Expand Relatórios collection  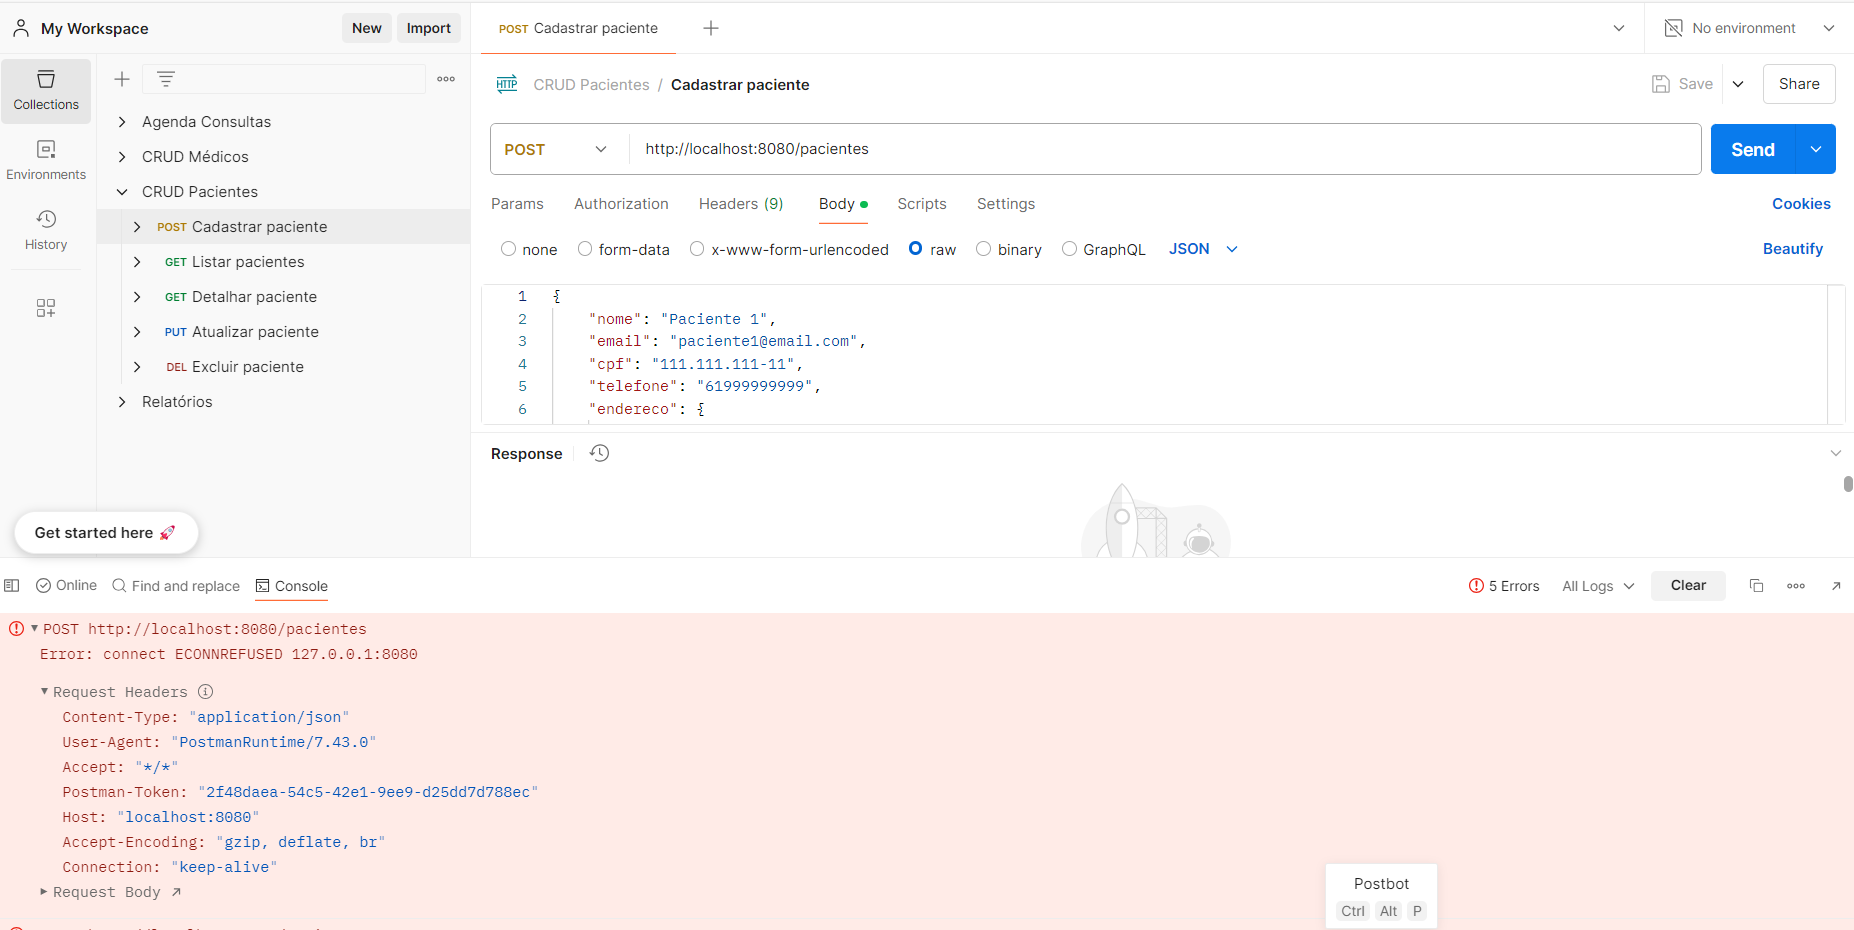(x=122, y=402)
